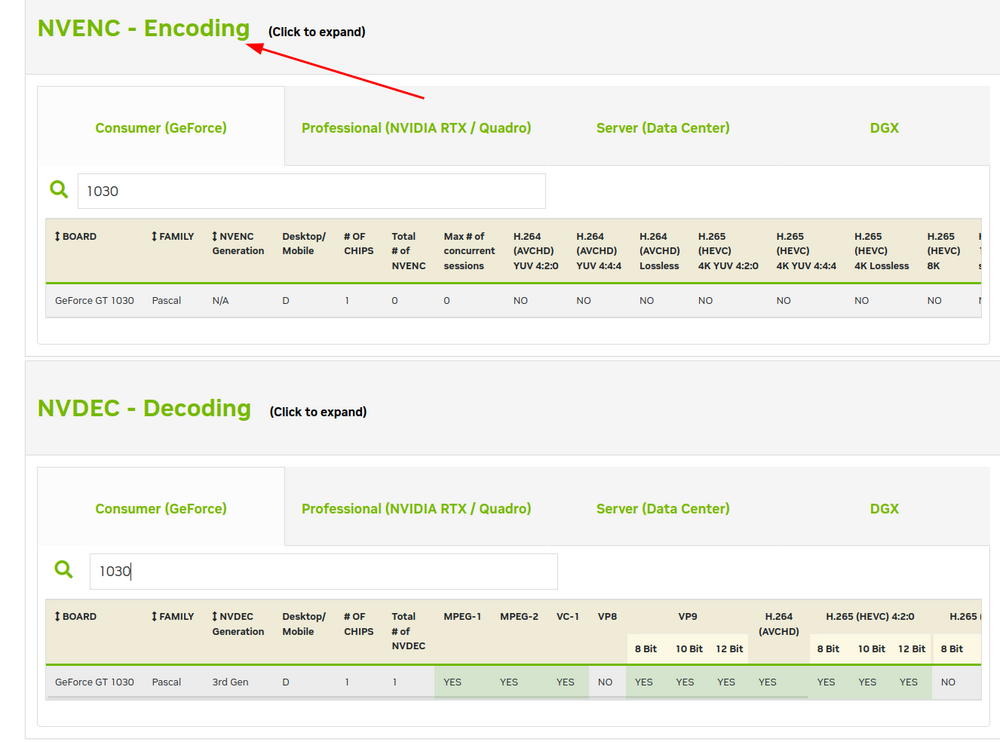Select Consumer (GeForce) tab under NVENC

click(161, 128)
